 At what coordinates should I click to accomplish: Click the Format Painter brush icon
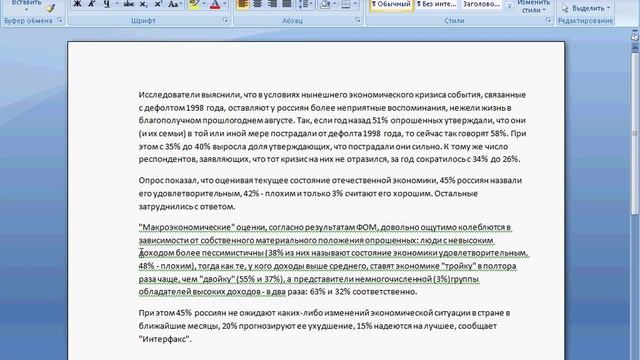coord(50,8)
